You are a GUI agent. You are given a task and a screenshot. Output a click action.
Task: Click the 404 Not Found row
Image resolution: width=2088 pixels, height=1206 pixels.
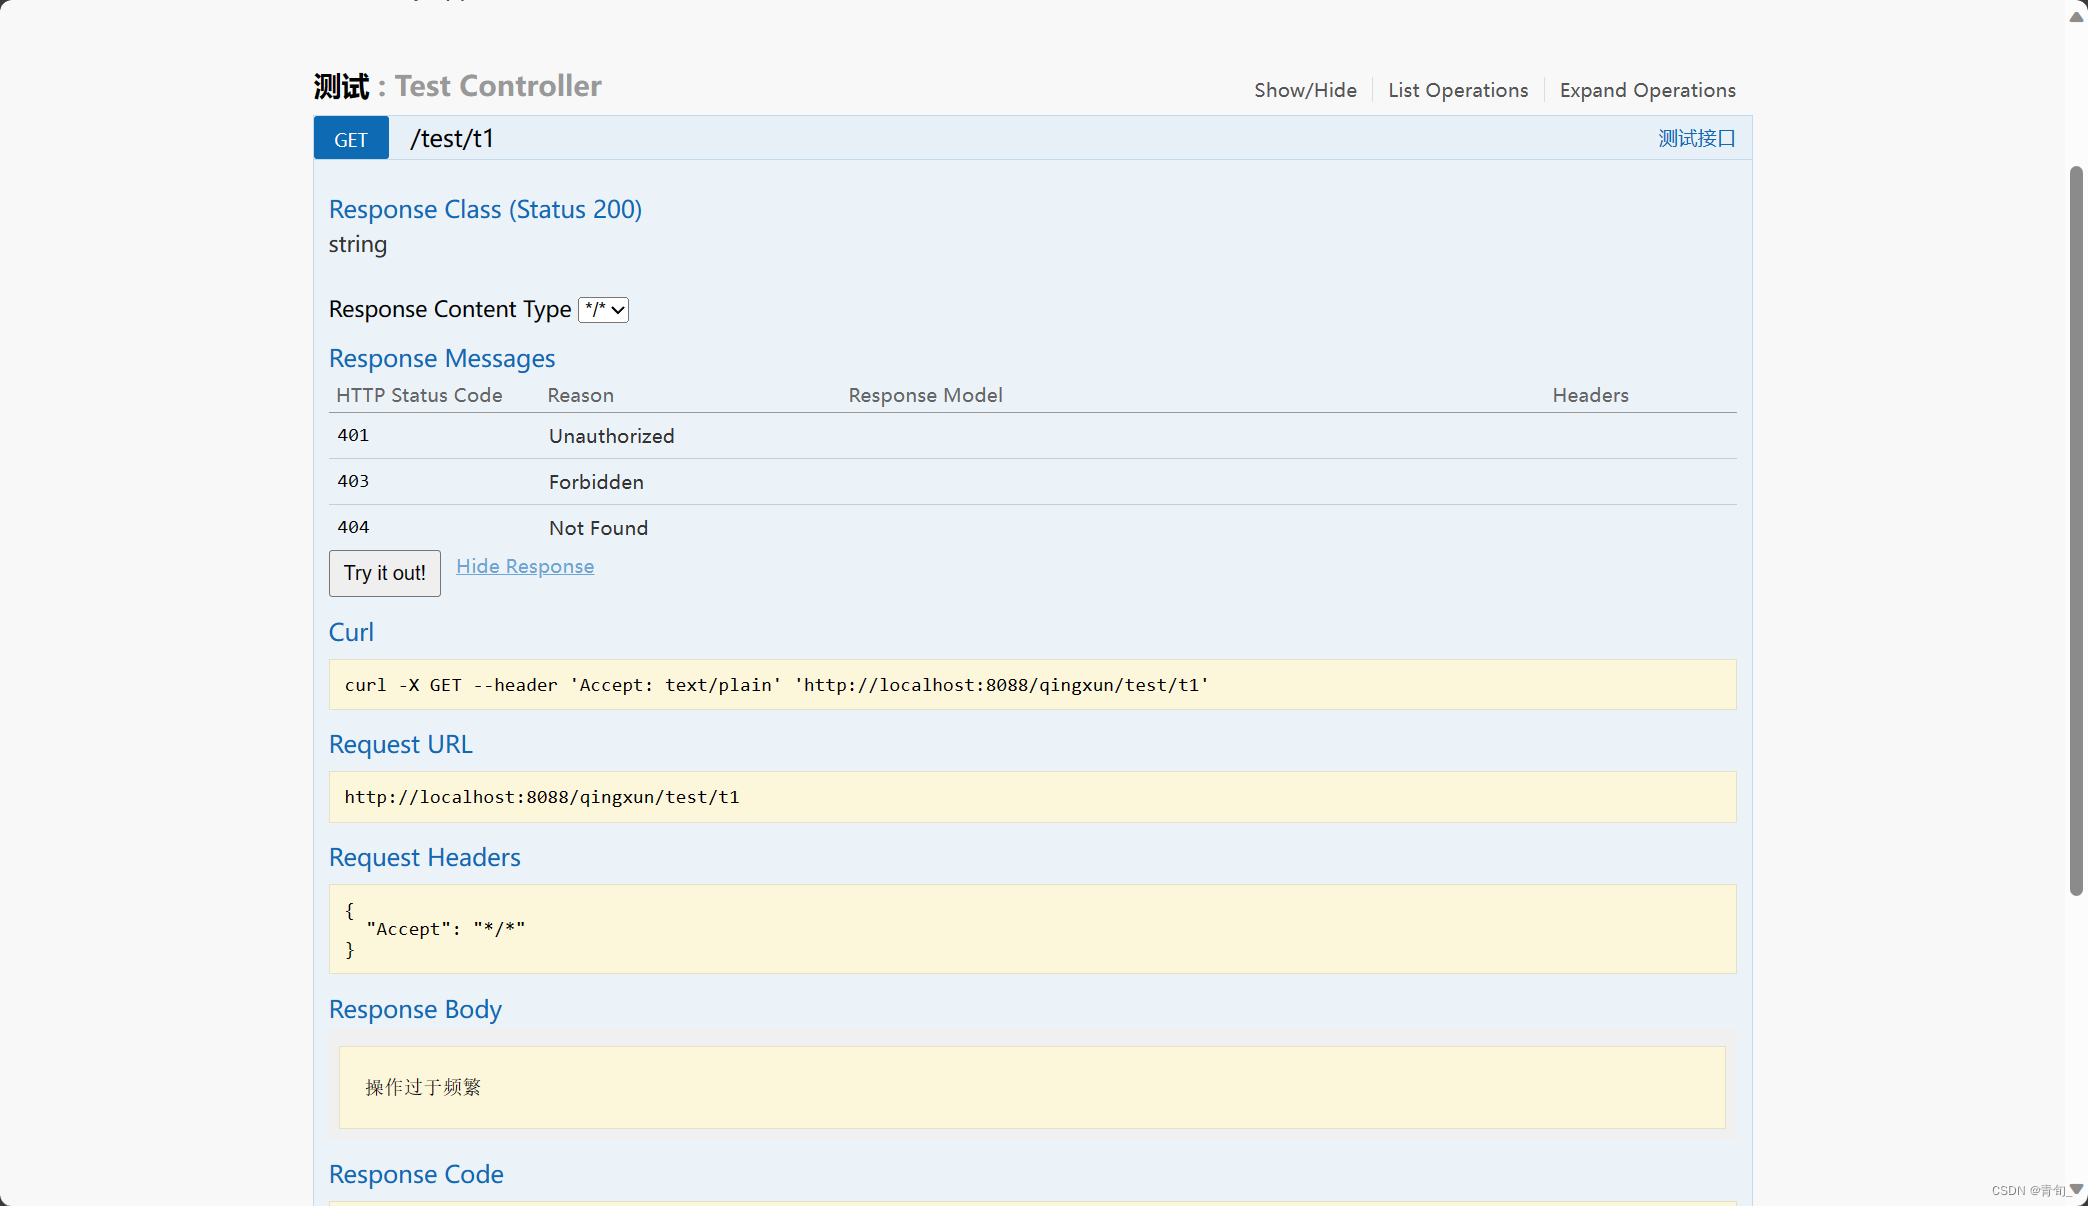(x=598, y=528)
